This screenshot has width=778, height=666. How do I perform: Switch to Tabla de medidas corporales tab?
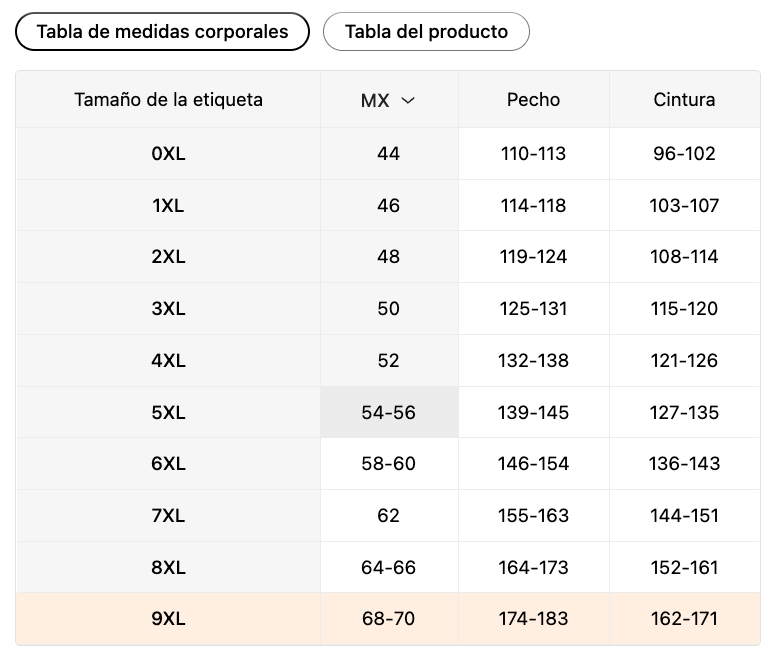(x=162, y=32)
